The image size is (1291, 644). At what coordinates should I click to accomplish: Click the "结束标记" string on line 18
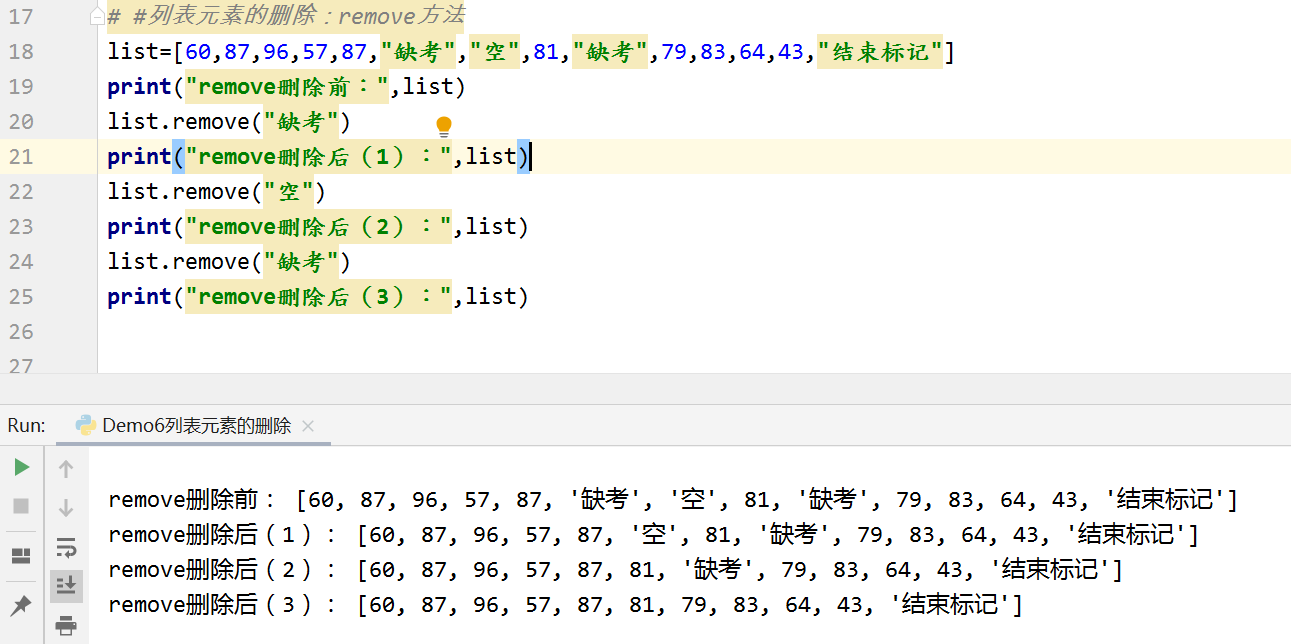point(880,52)
